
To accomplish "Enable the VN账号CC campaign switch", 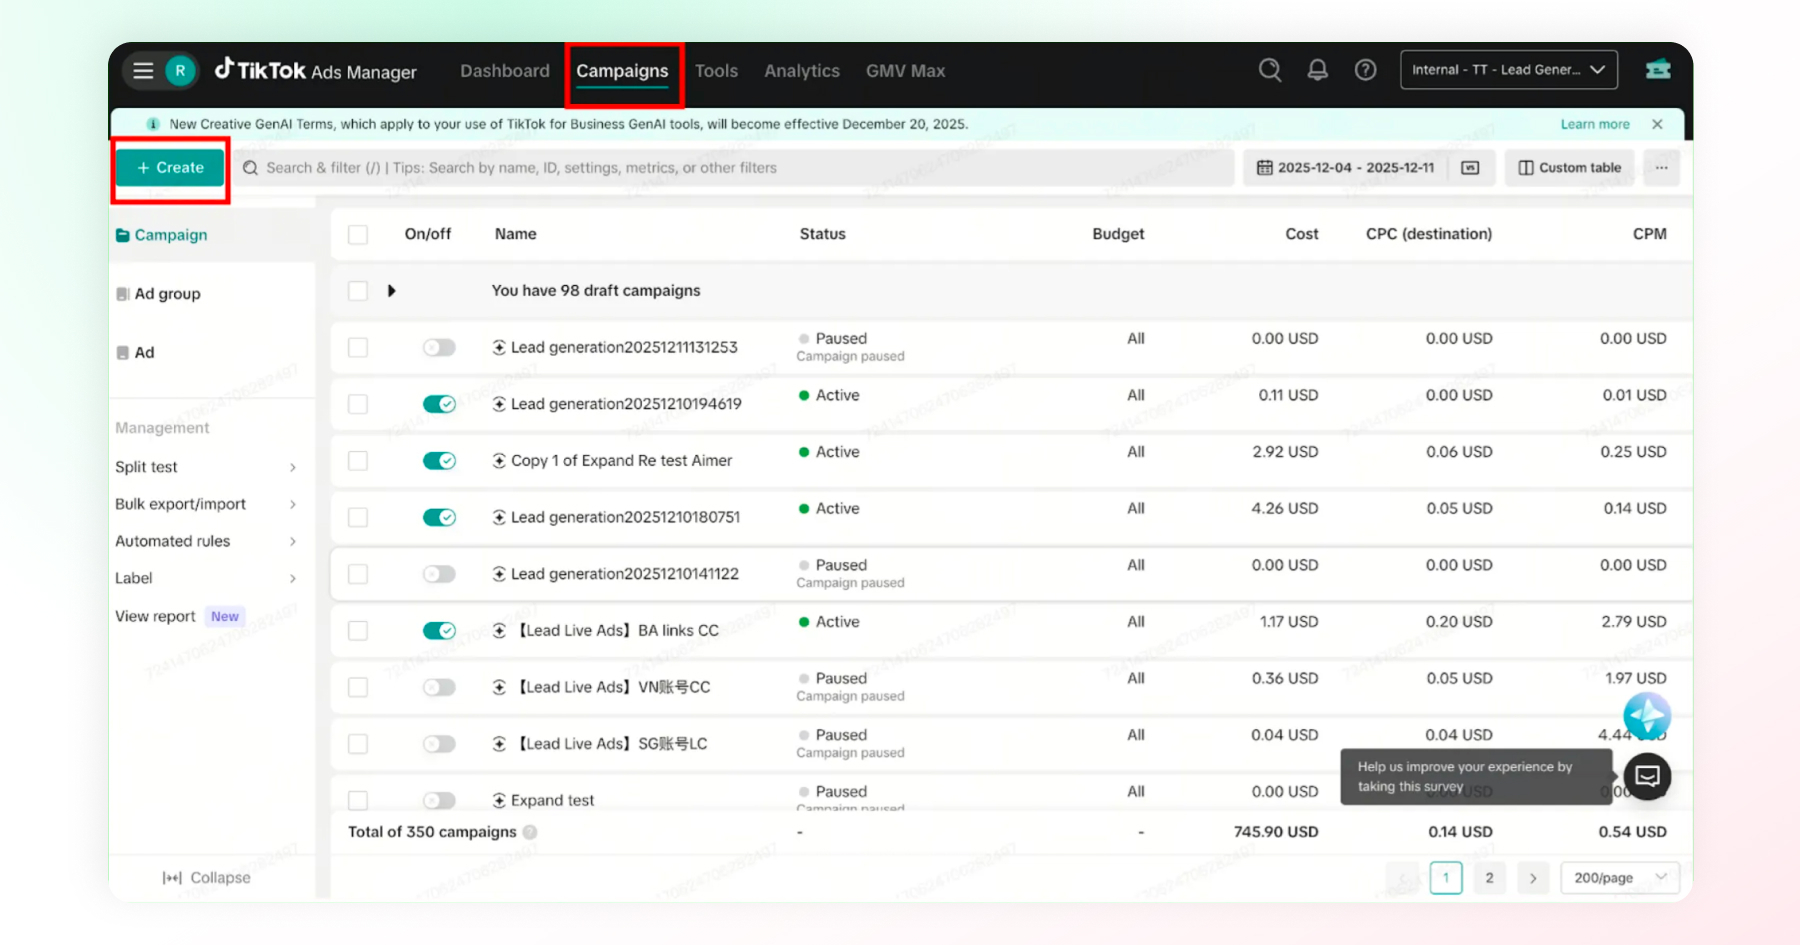I will coord(439,687).
